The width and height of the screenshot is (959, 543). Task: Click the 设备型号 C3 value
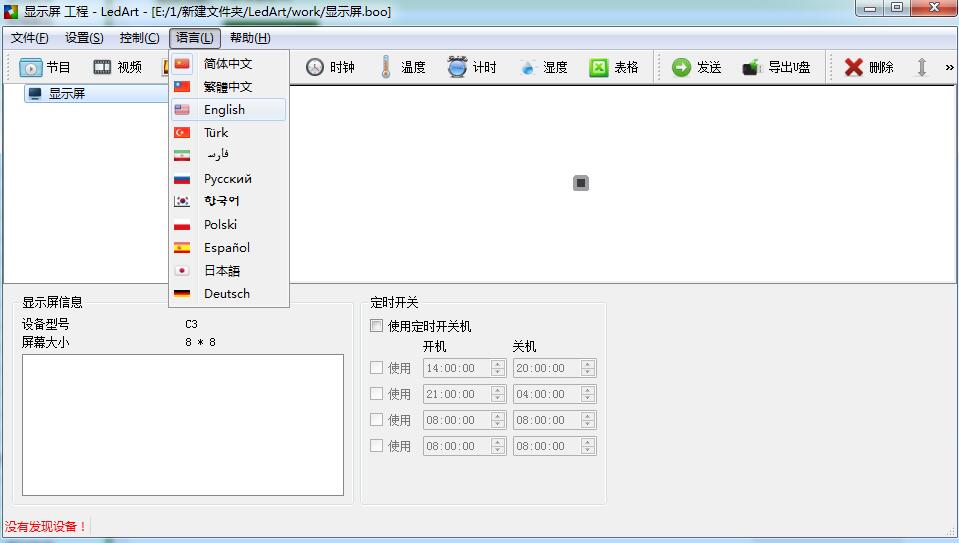pos(191,324)
